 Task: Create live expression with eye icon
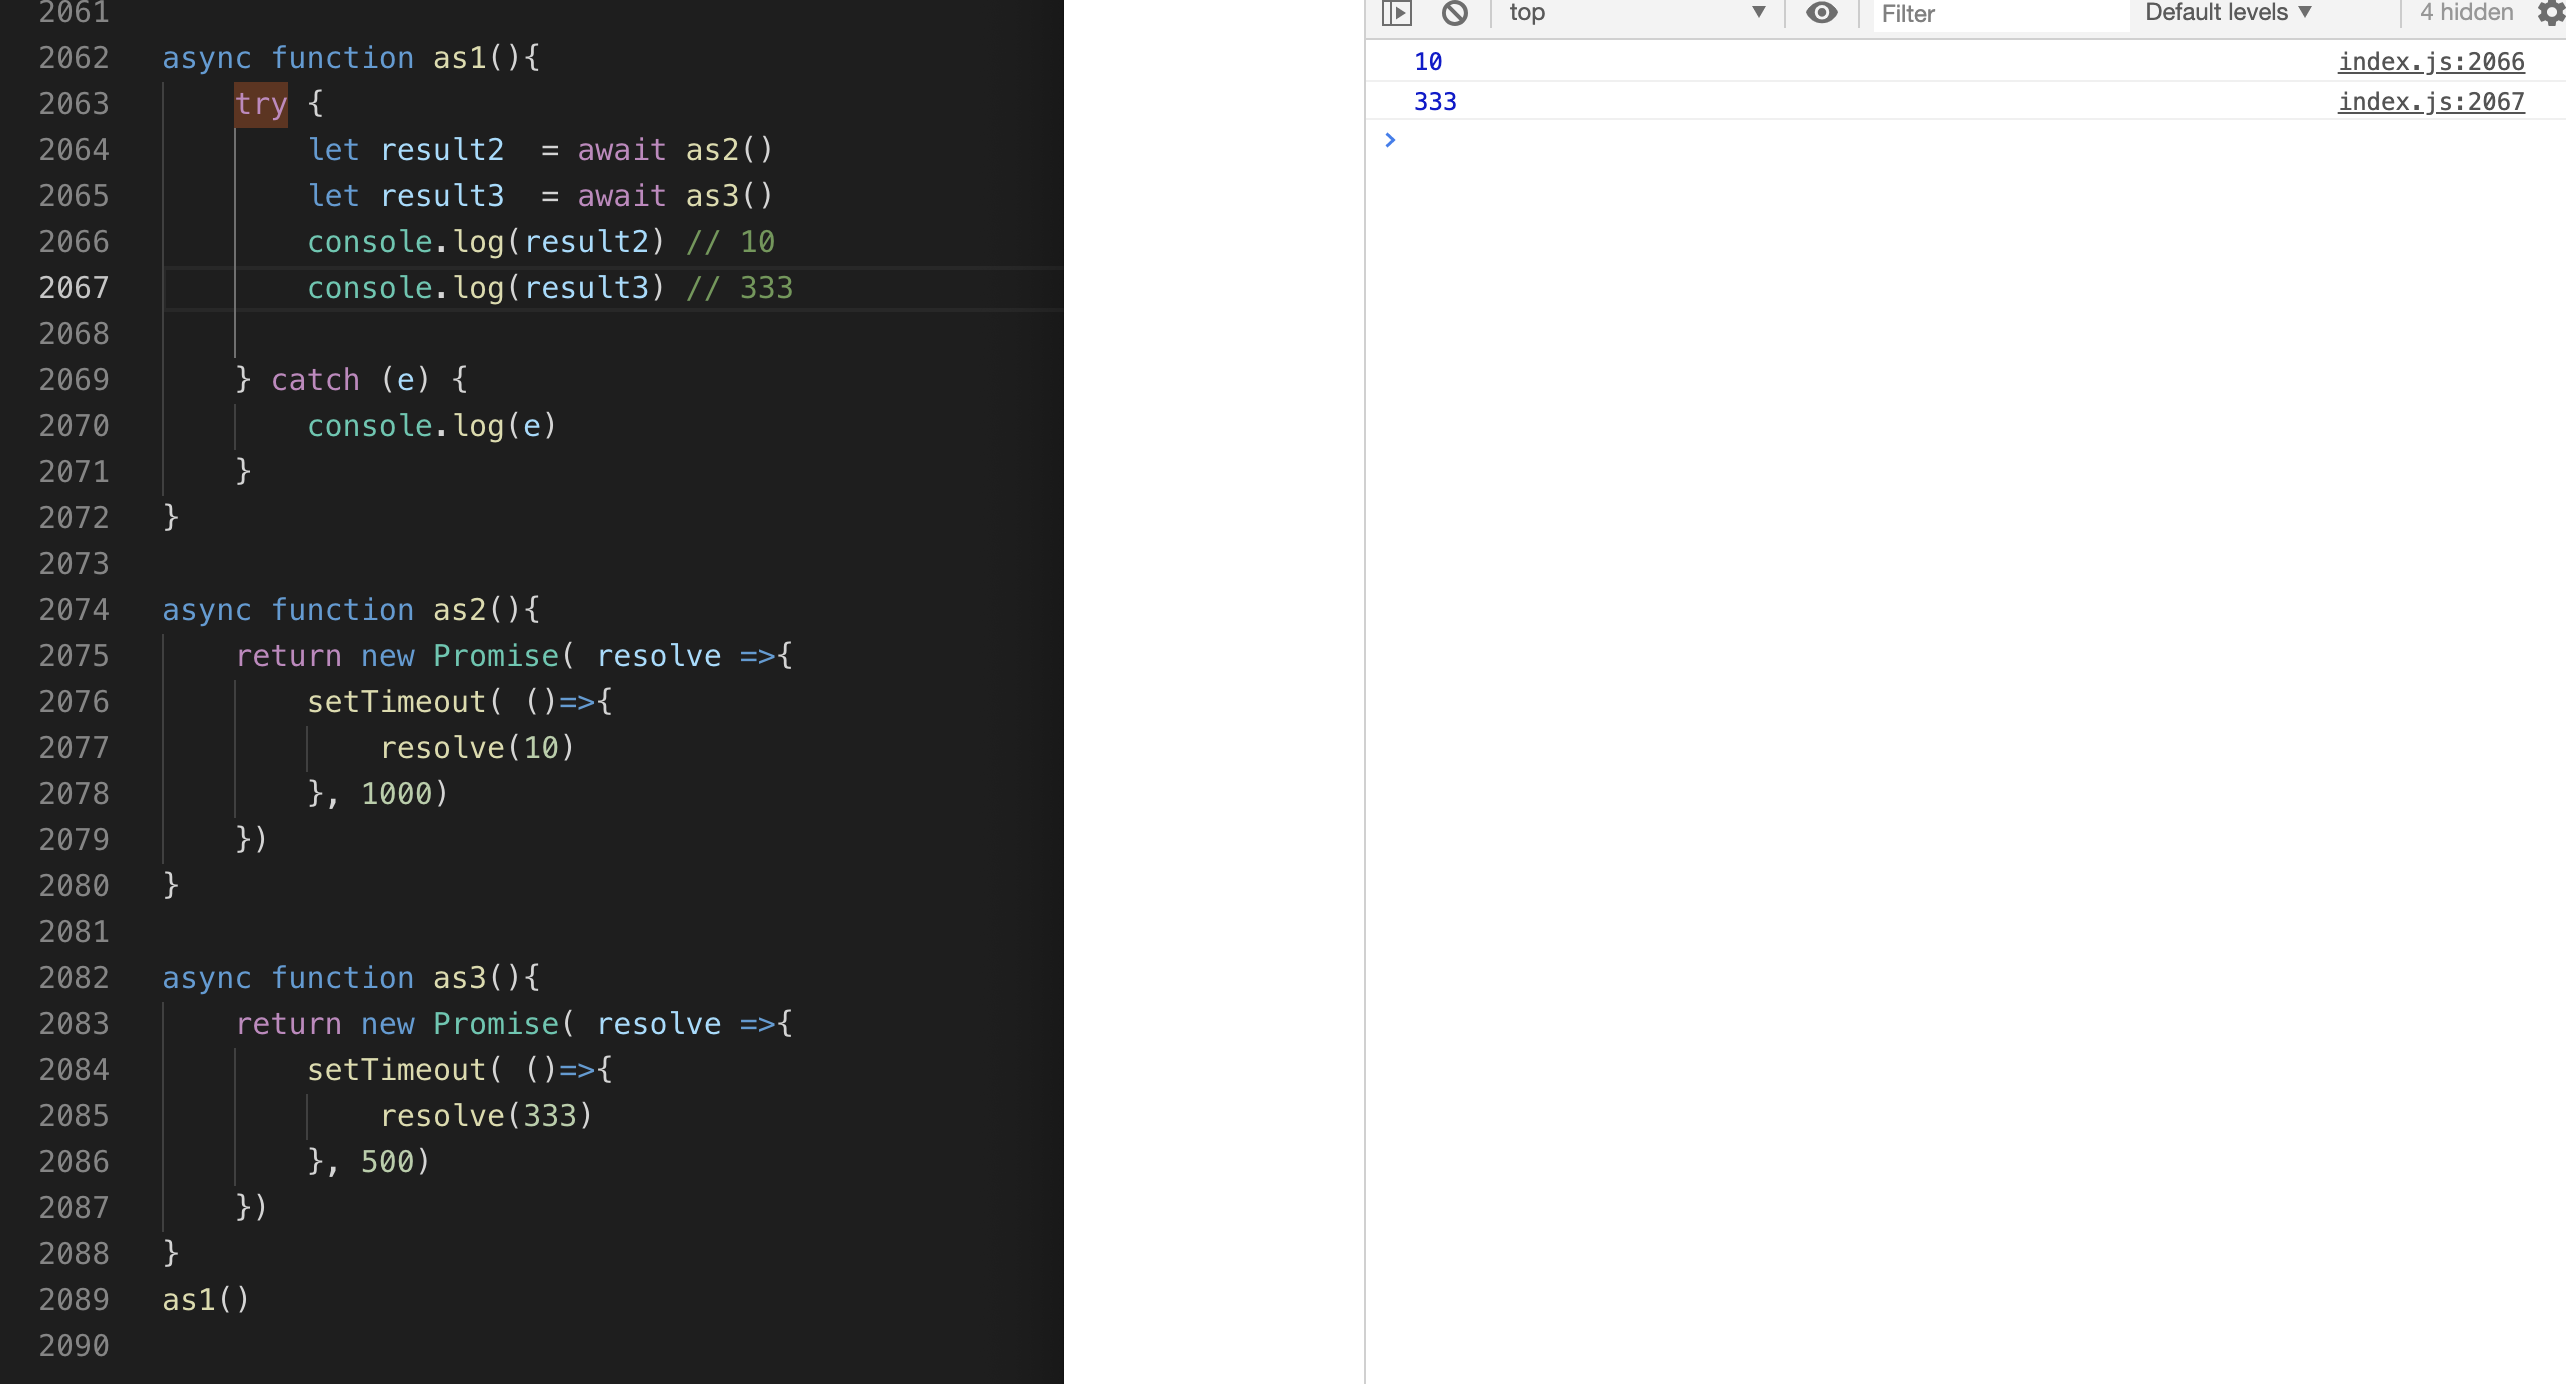coord(1821,13)
